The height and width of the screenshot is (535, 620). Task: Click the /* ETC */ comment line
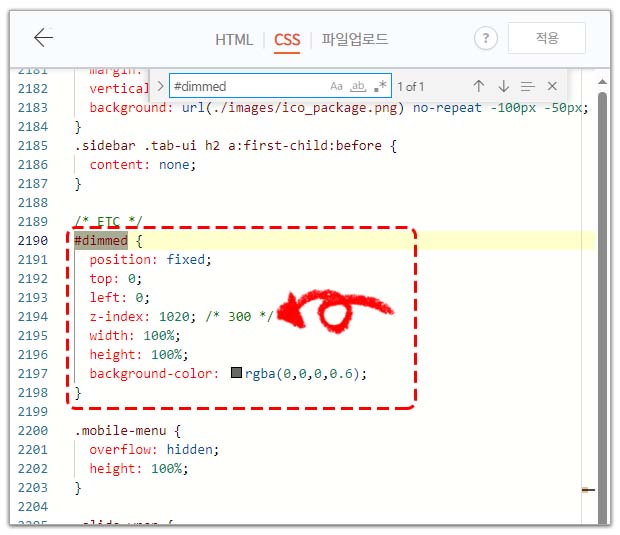coord(108,221)
